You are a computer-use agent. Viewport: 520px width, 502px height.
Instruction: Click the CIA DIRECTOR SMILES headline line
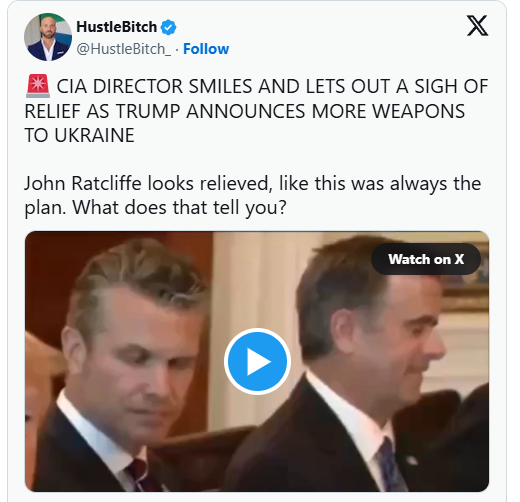point(272,86)
